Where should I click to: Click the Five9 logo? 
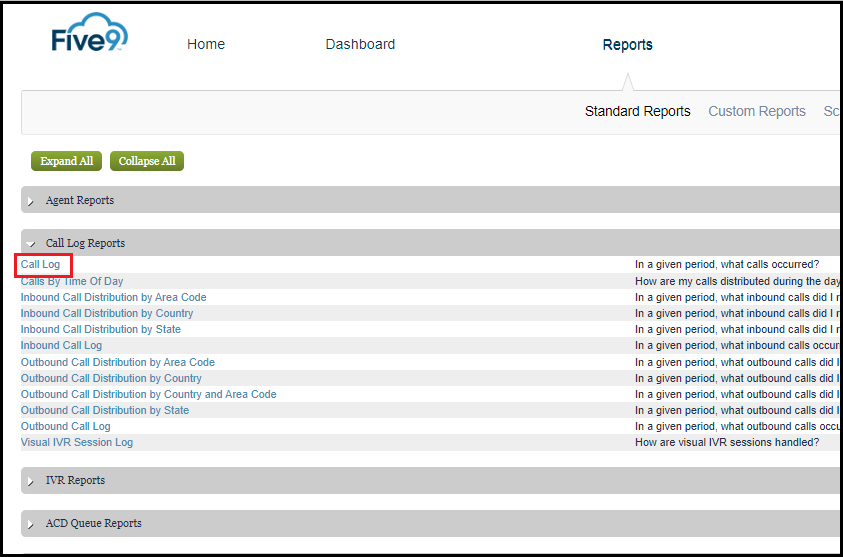coord(90,33)
